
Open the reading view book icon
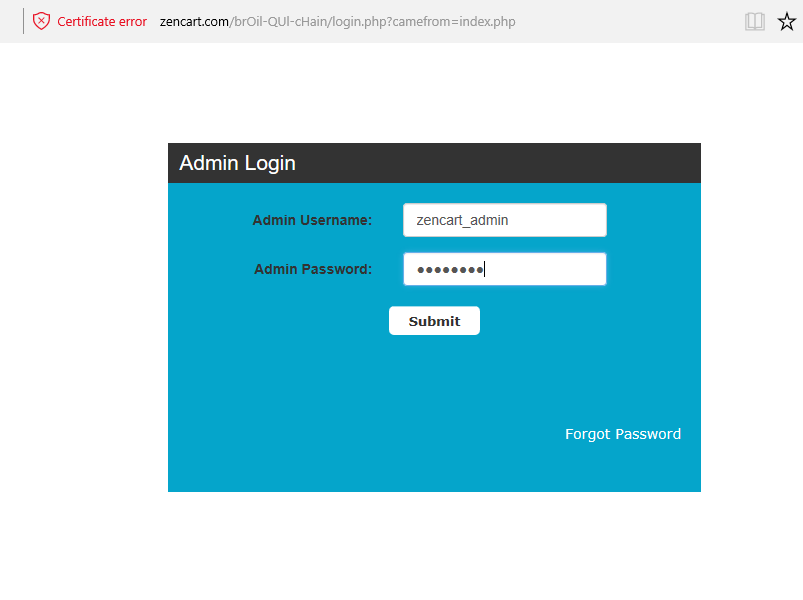click(755, 21)
